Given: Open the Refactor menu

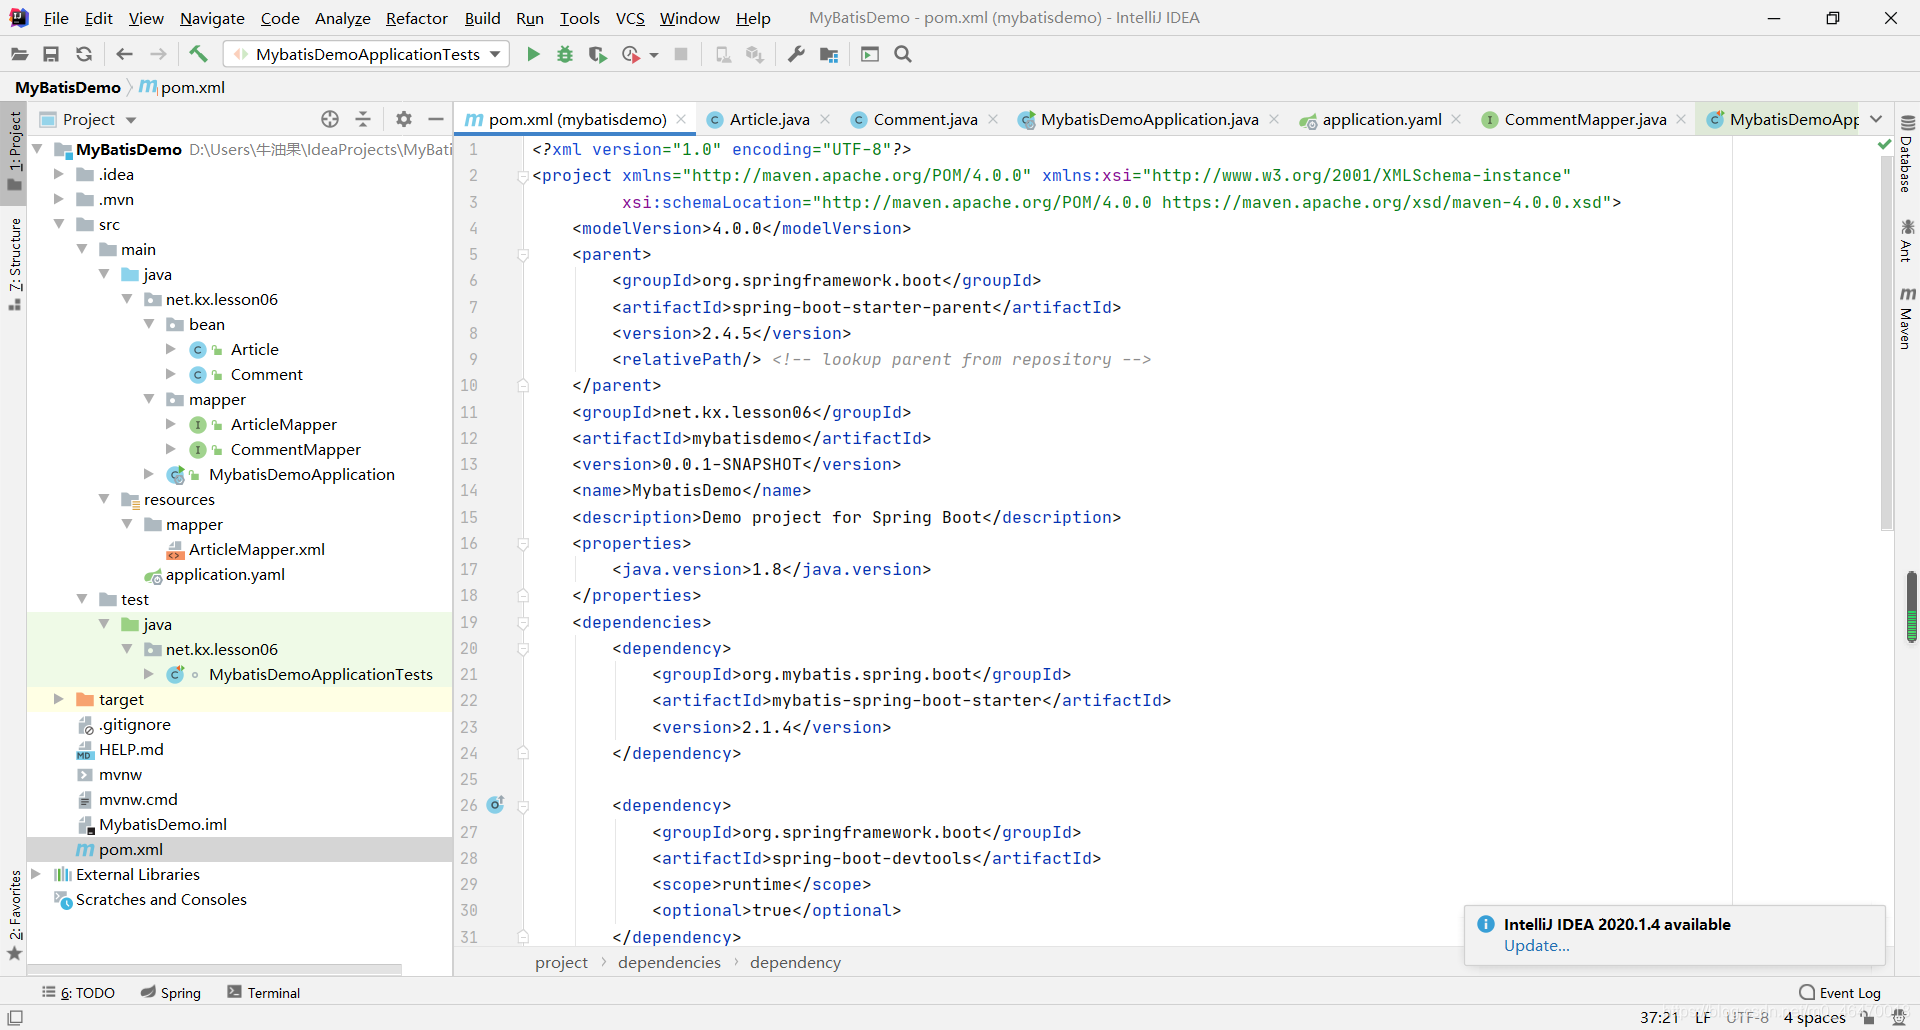Looking at the screenshot, I should [x=417, y=18].
